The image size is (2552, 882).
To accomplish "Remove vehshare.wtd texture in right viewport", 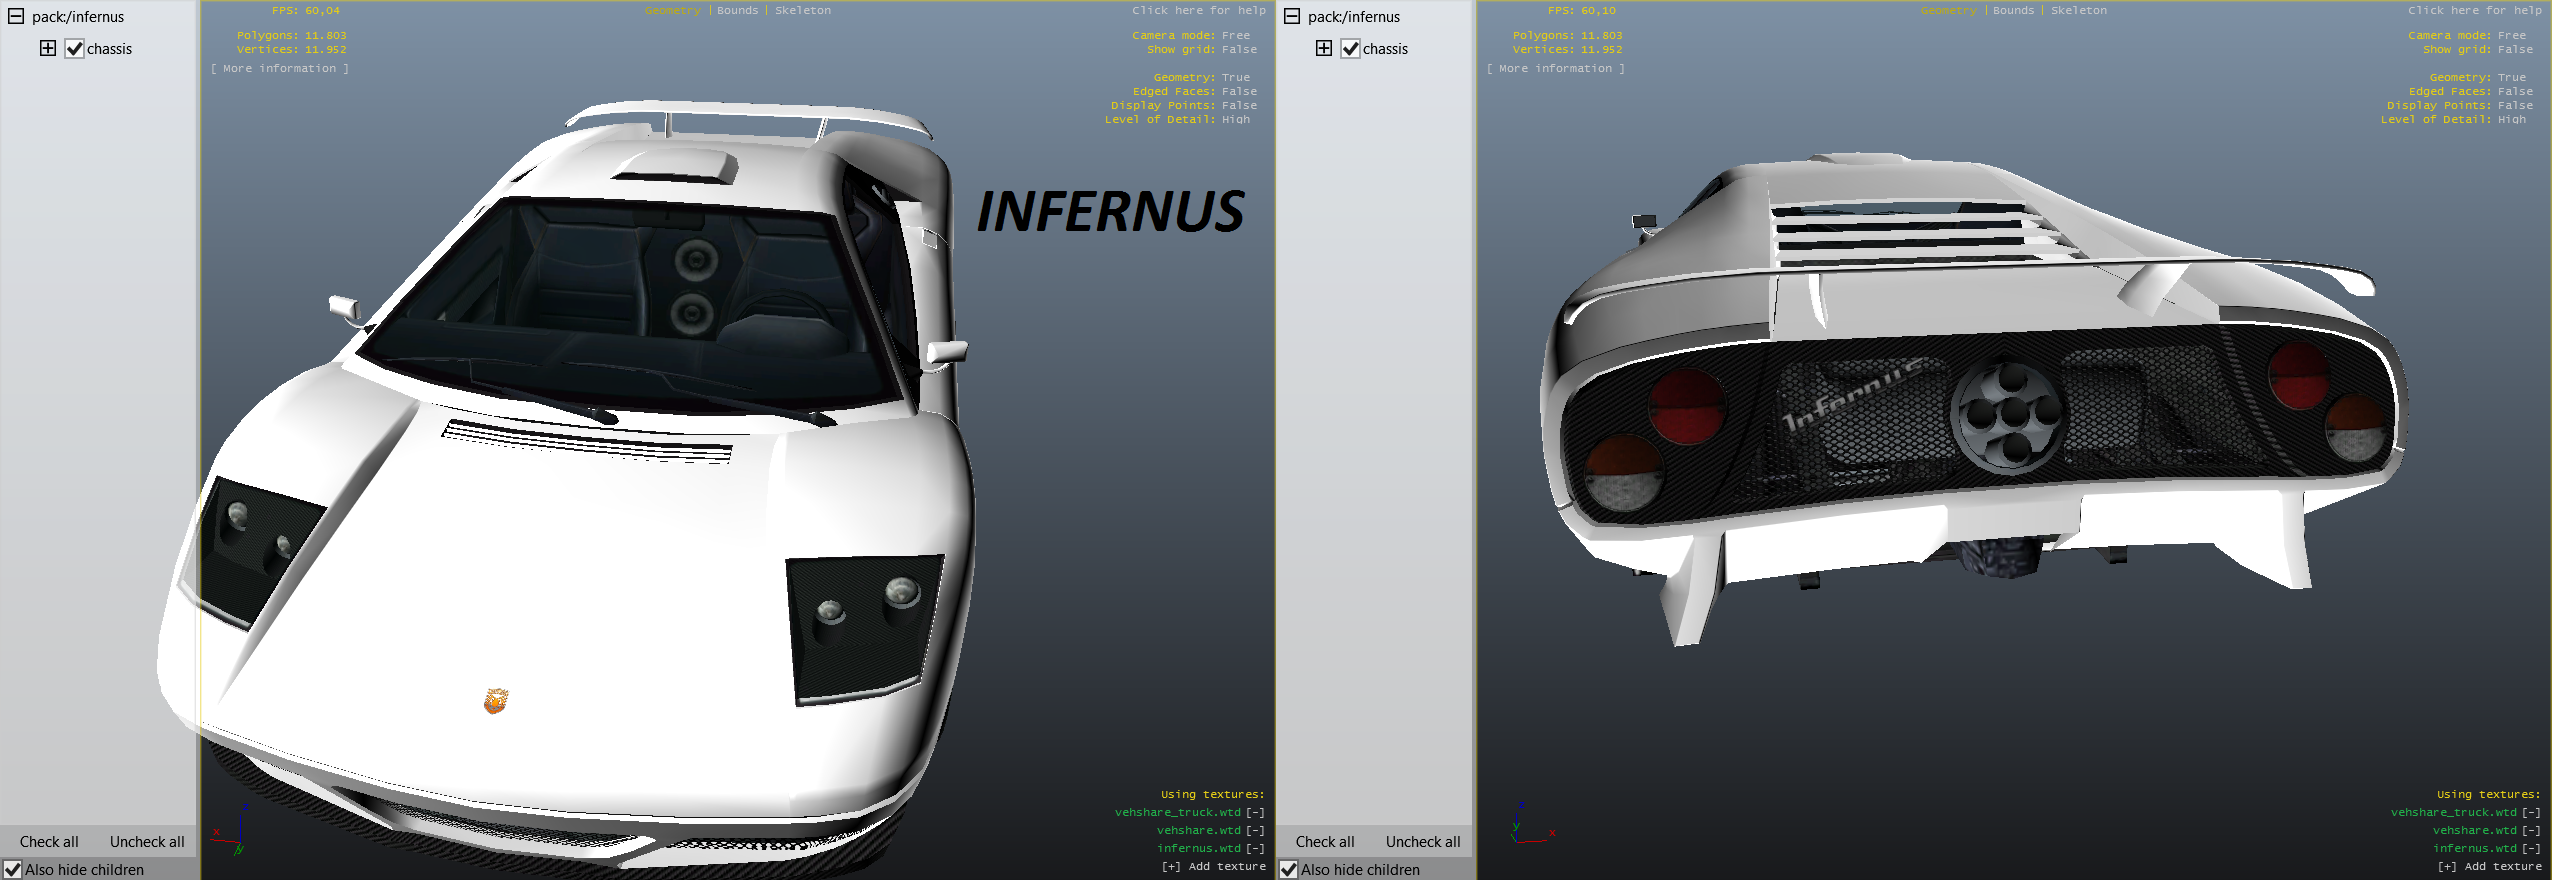I will (2531, 831).
